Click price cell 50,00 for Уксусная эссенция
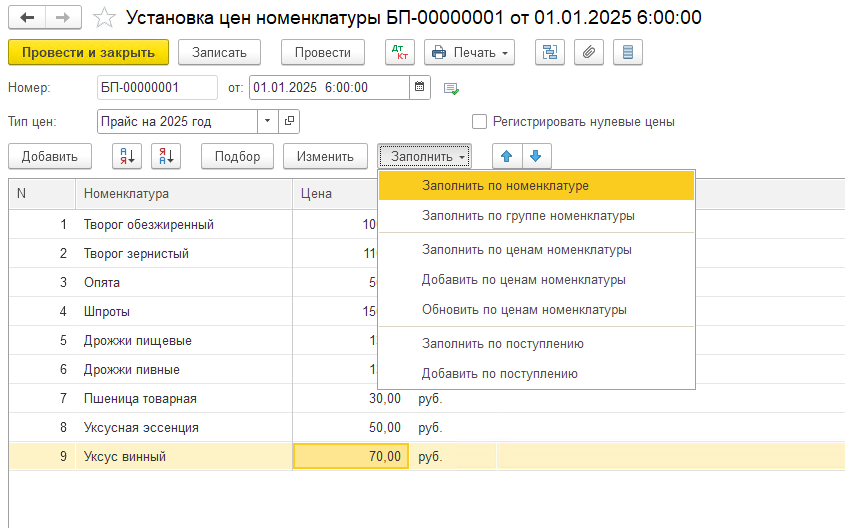Viewport: 845px width, 528px height. 351,428
